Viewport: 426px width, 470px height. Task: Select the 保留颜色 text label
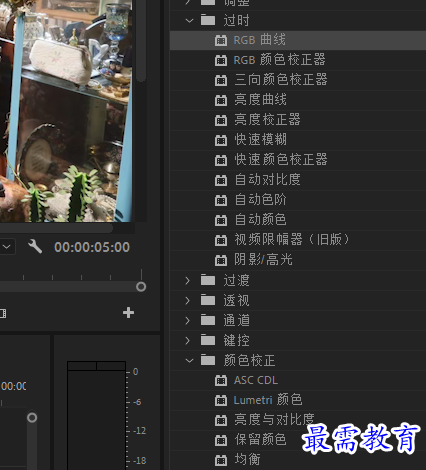[x=260, y=440]
